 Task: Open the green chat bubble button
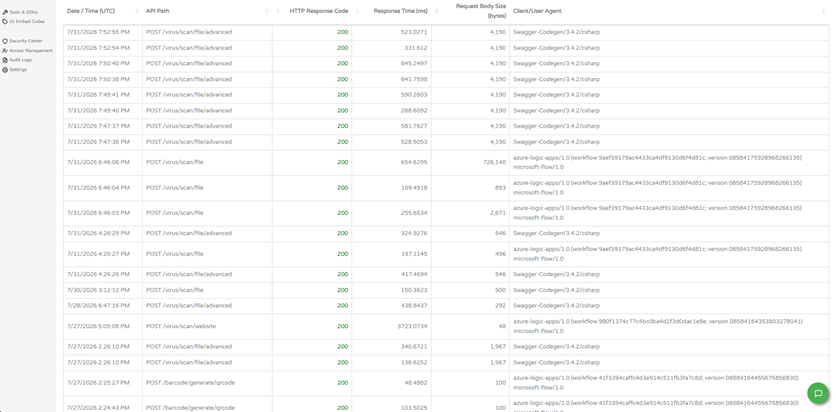click(818, 393)
